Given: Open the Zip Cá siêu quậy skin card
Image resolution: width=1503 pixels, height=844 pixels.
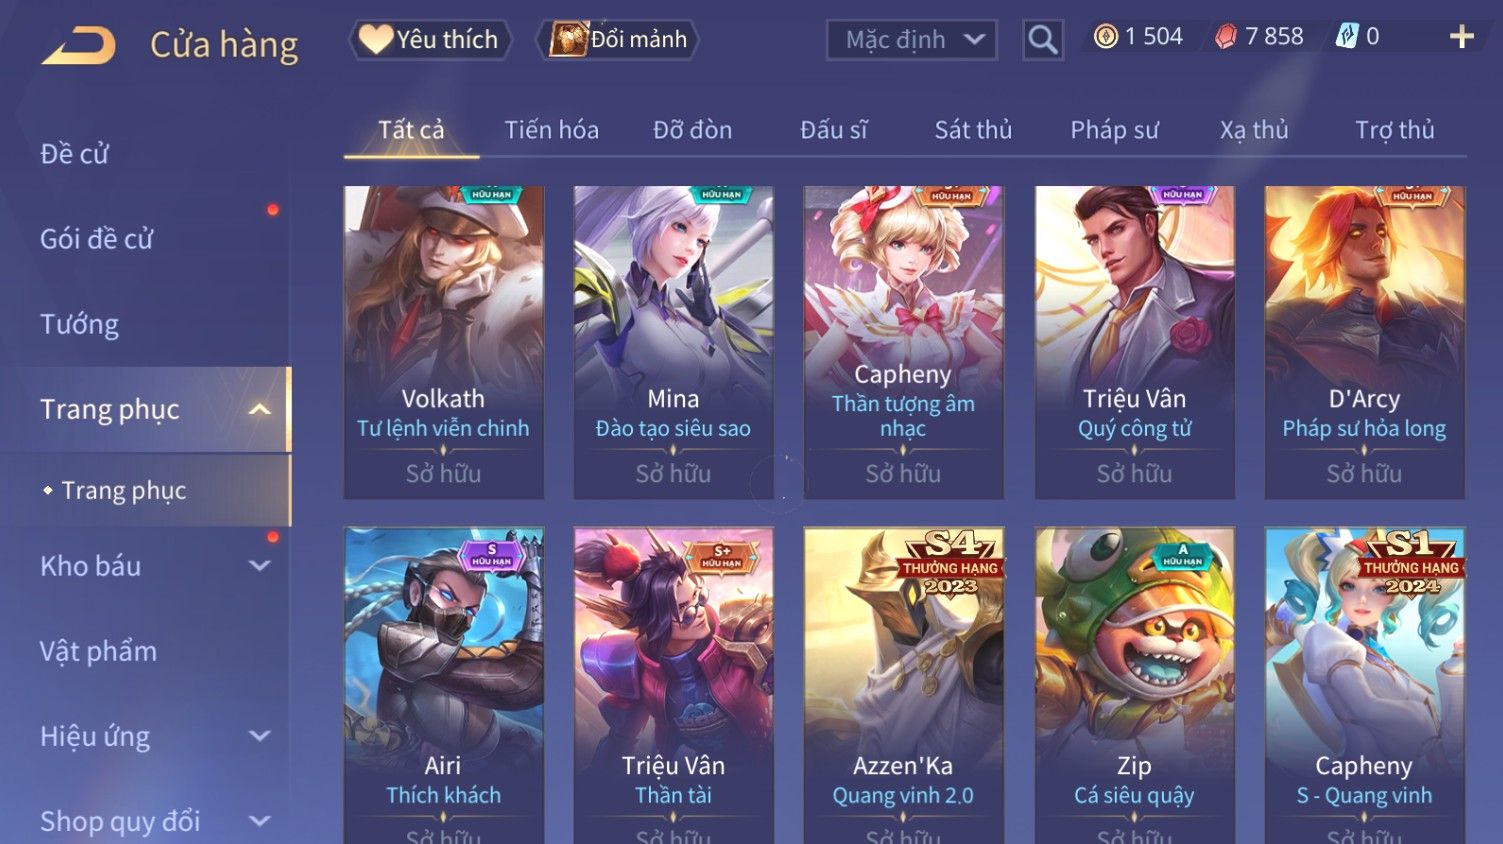Looking at the screenshot, I should 1134,685.
